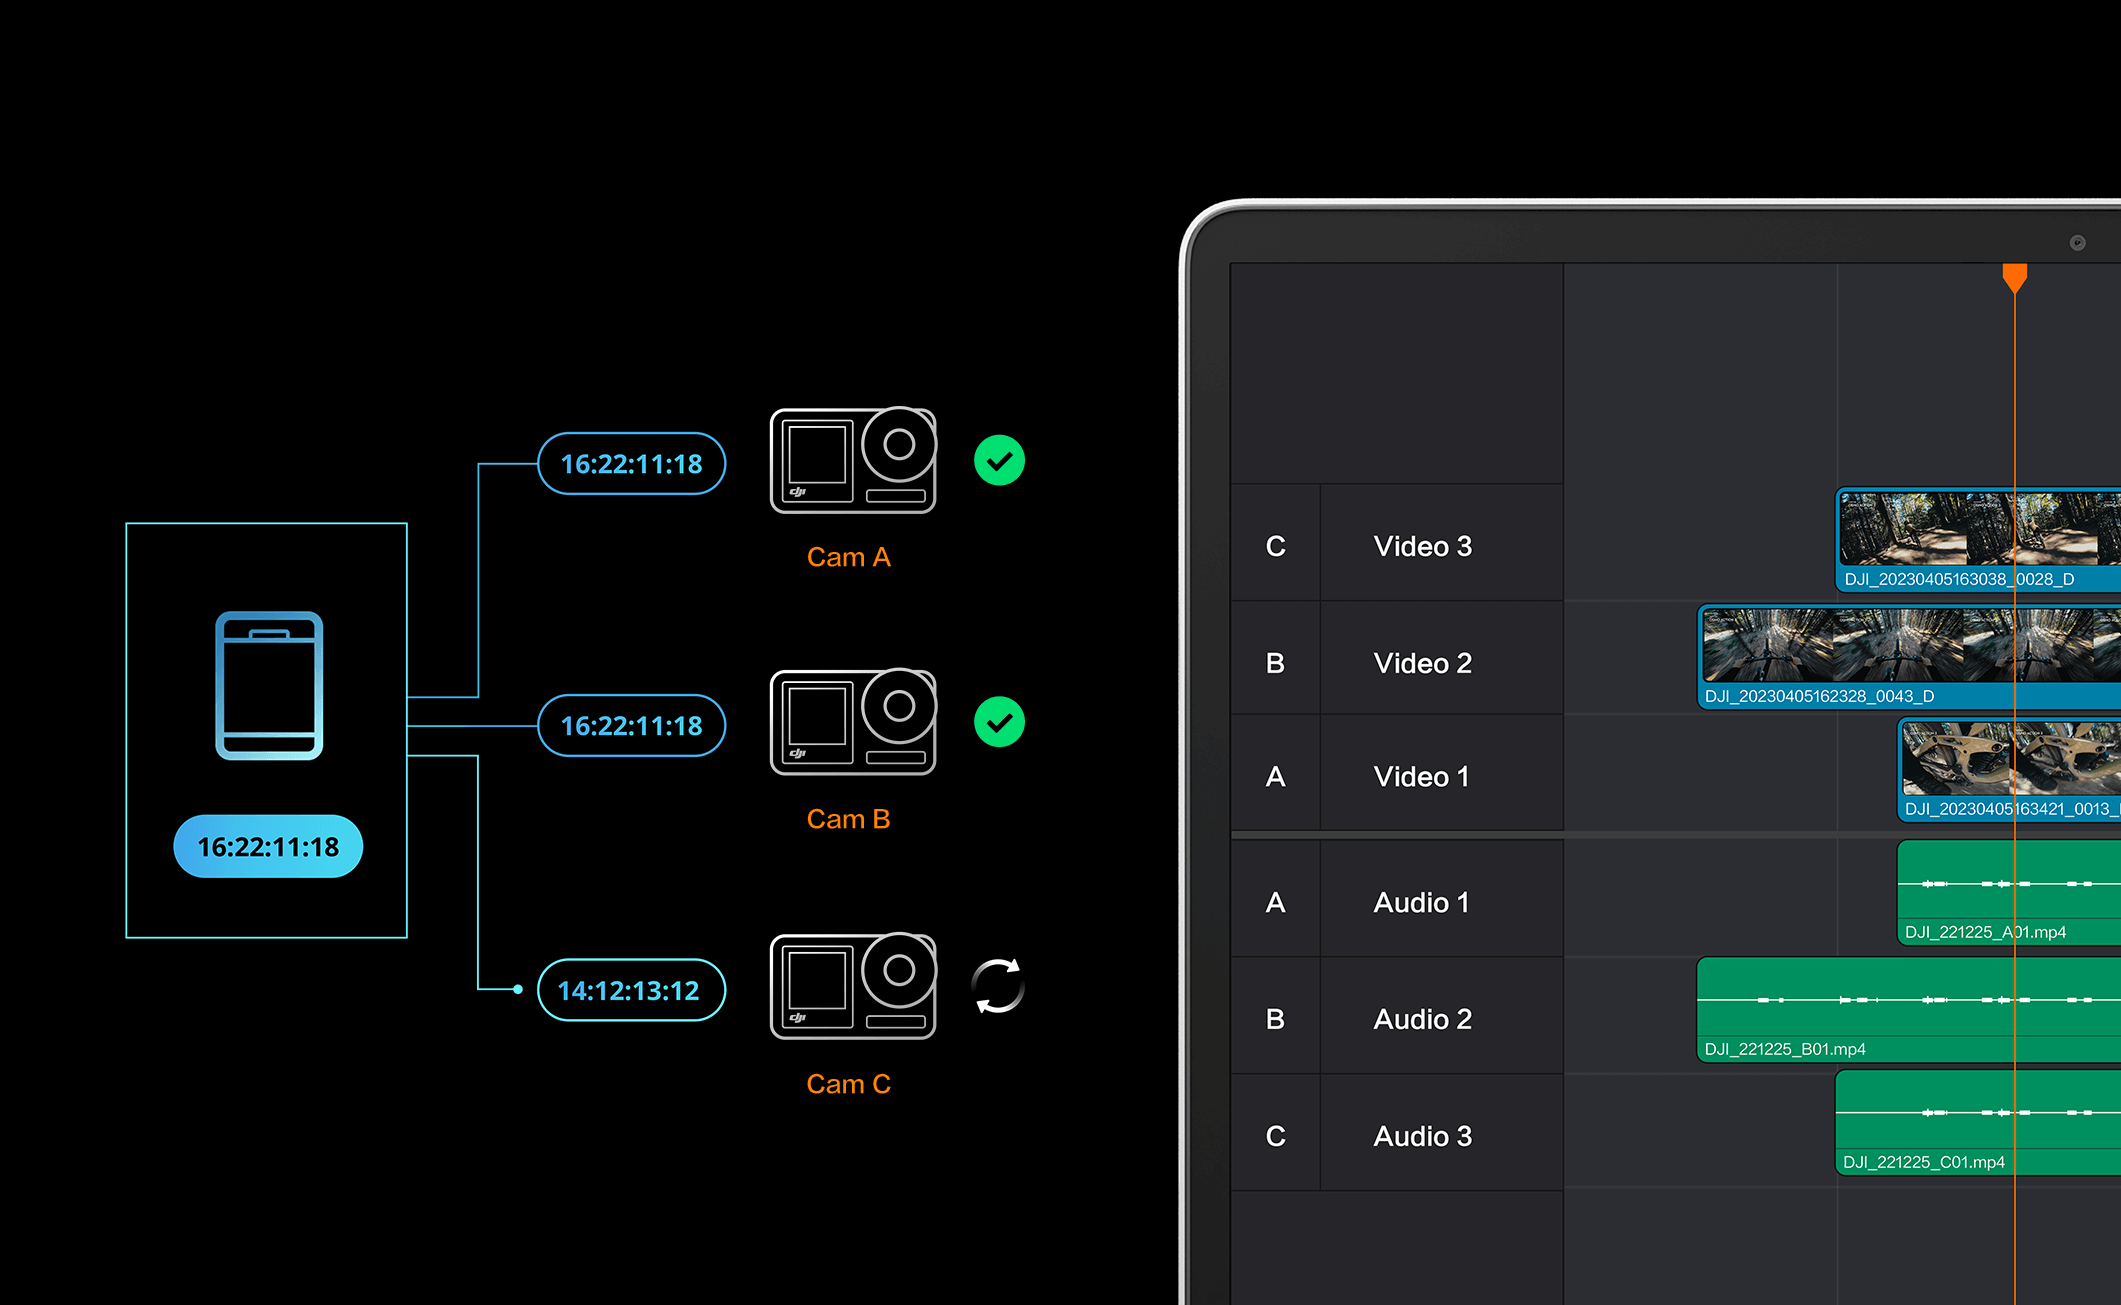Viewport: 2121px width, 1305px height.
Task: Click the phone's filled timecode 16:22:11:18 badge
Action: [268, 847]
